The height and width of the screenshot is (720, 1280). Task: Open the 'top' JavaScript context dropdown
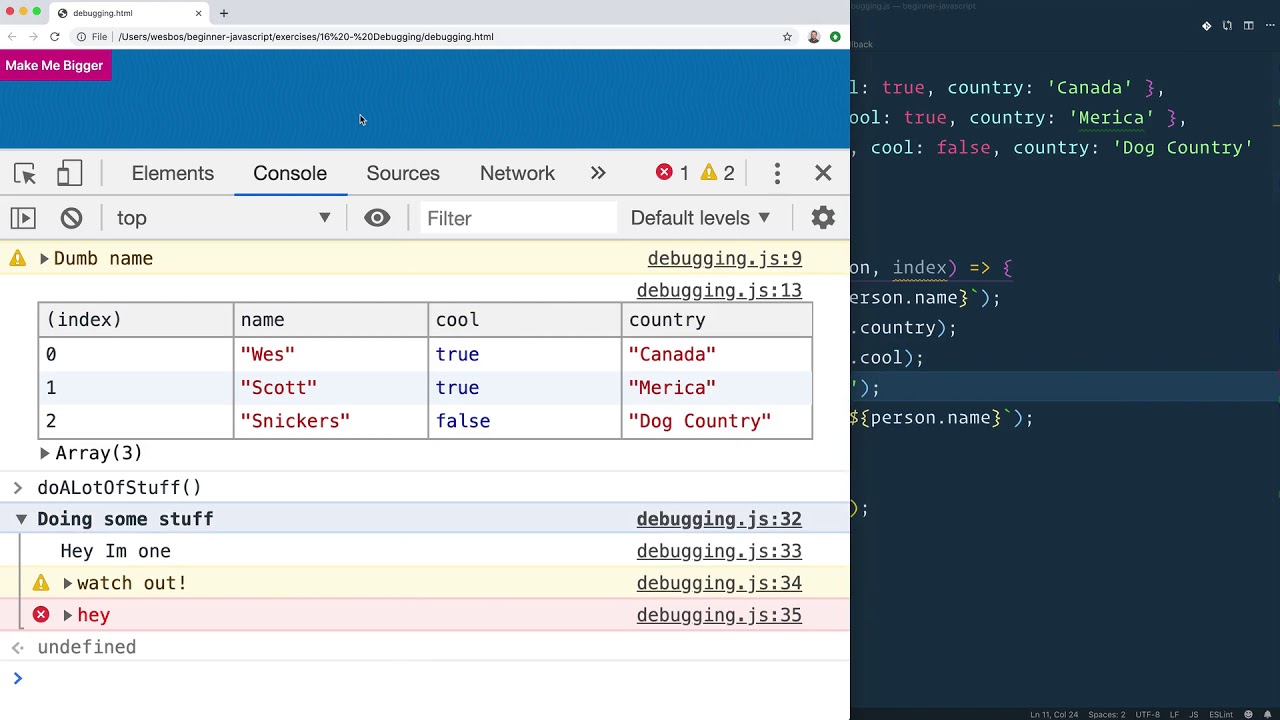click(223, 218)
